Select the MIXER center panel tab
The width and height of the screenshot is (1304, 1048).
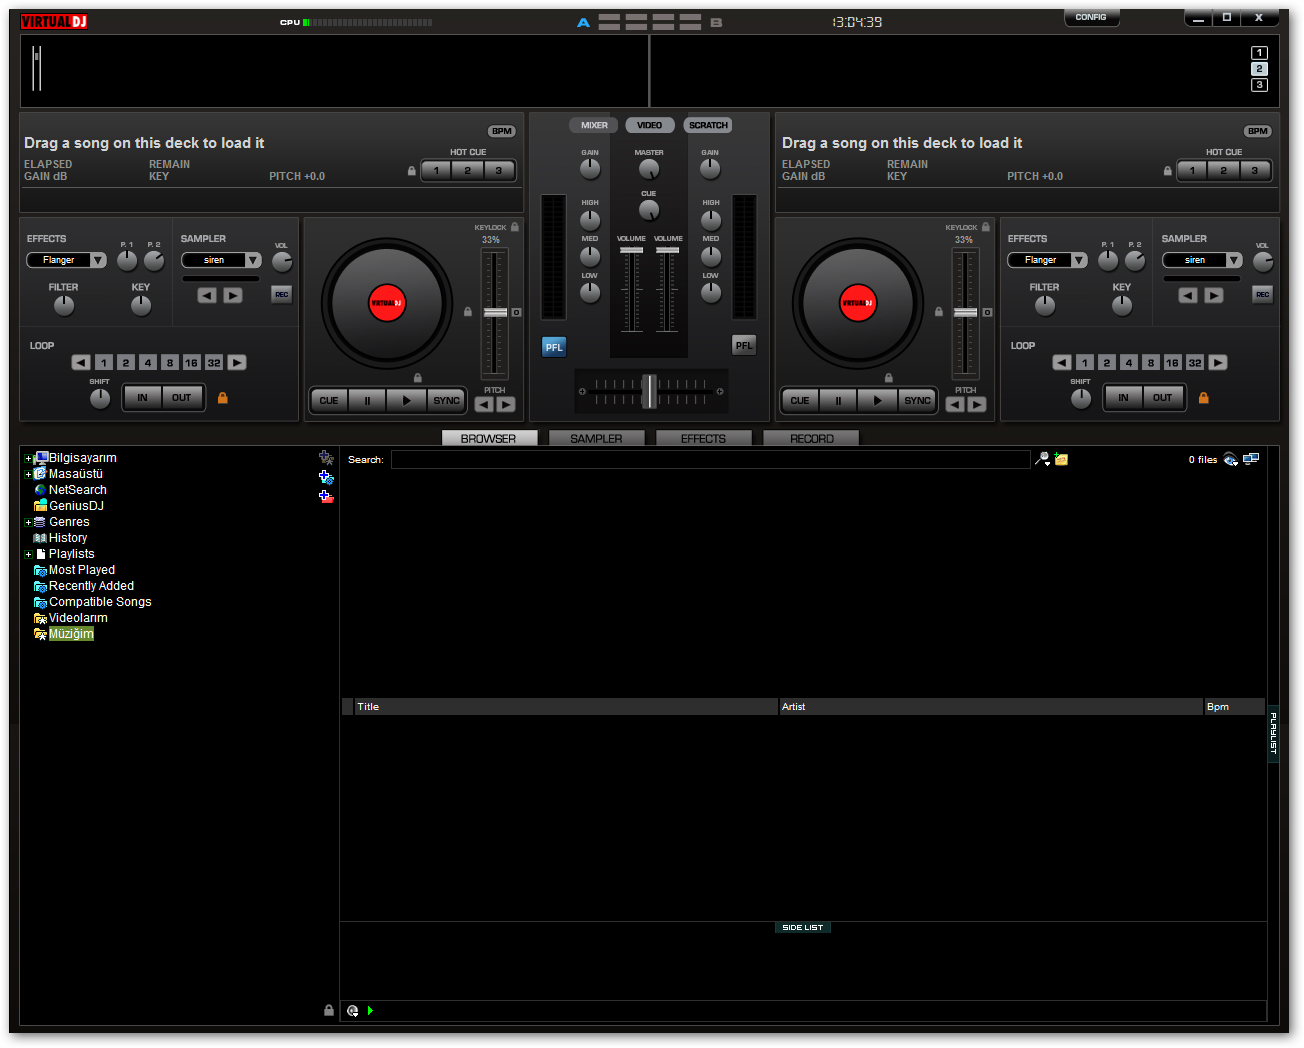(x=594, y=125)
